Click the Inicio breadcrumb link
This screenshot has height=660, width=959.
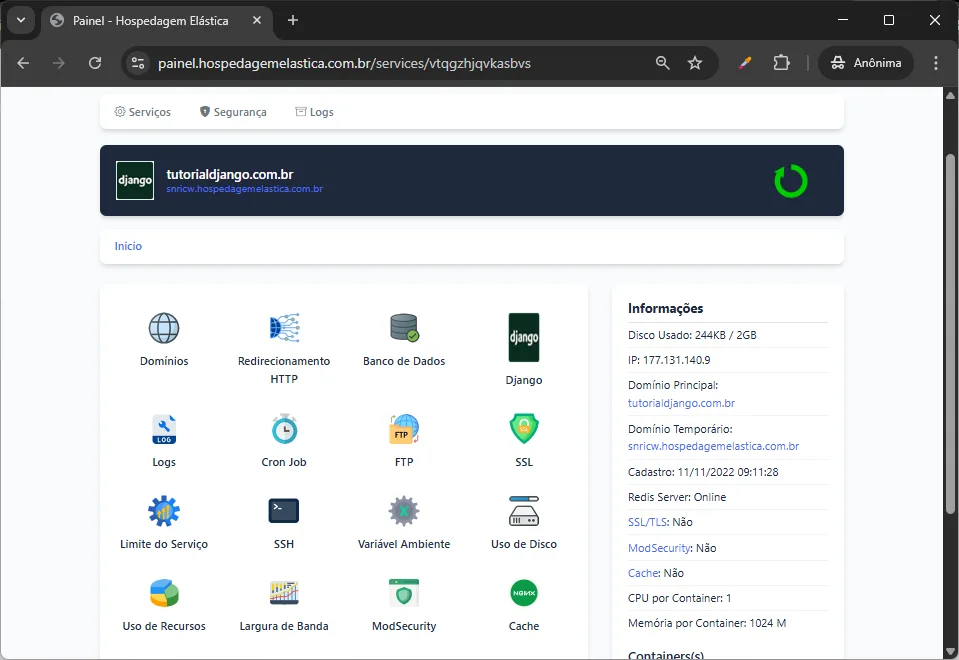click(128, 246)
